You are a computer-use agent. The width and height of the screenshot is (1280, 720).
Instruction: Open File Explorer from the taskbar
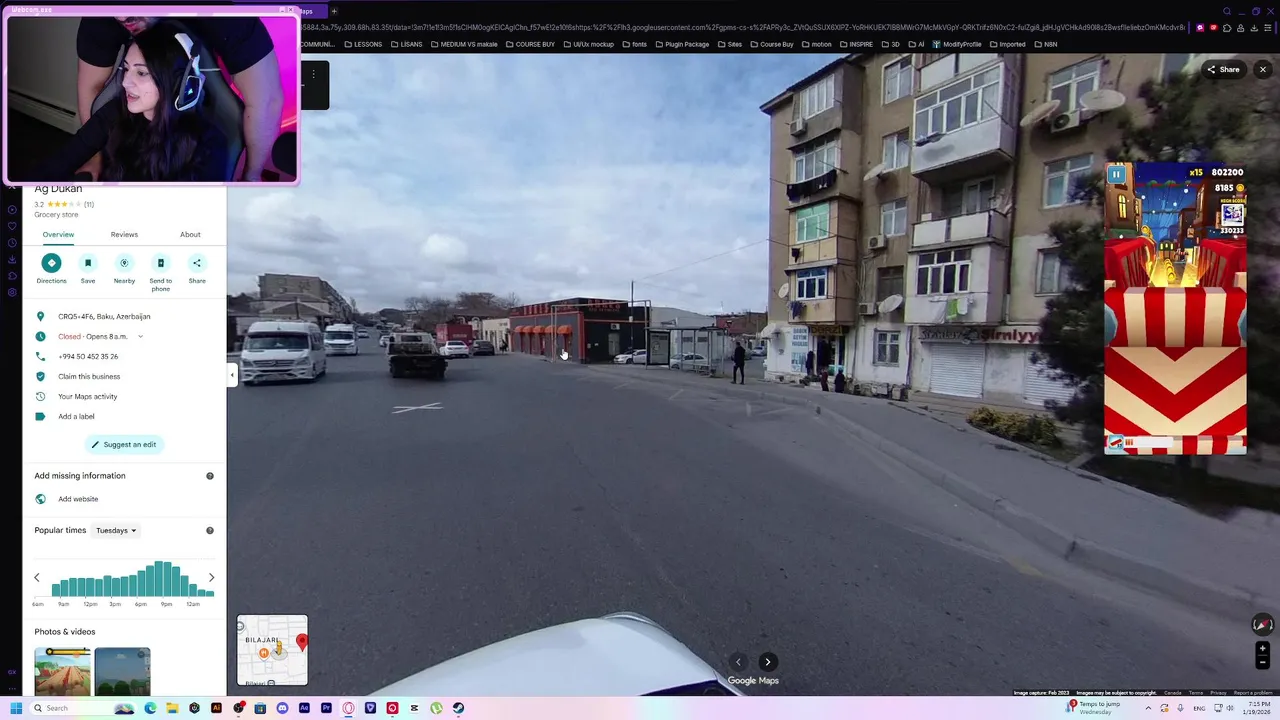pos(172,708)
